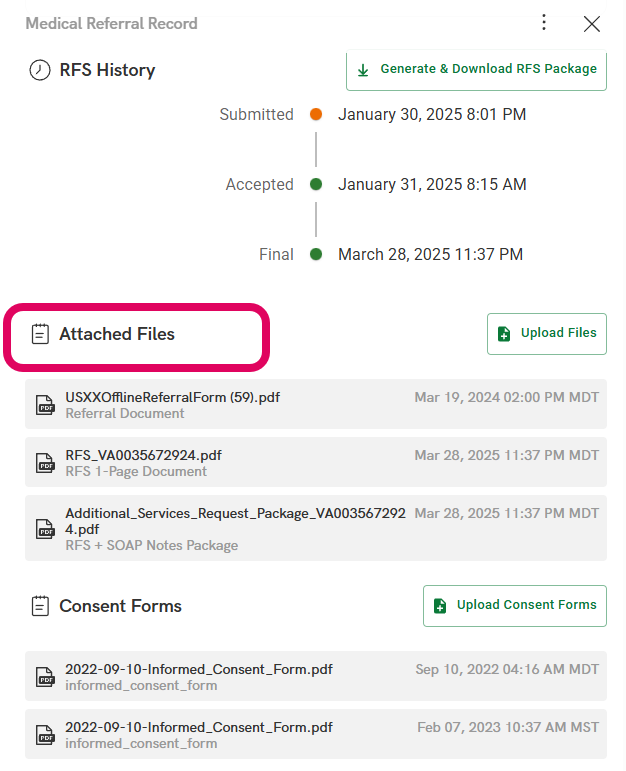Open RFS_VA0035672924.pdf document
This screenshot has height=771, width=626.
click(x=143, y=455)
